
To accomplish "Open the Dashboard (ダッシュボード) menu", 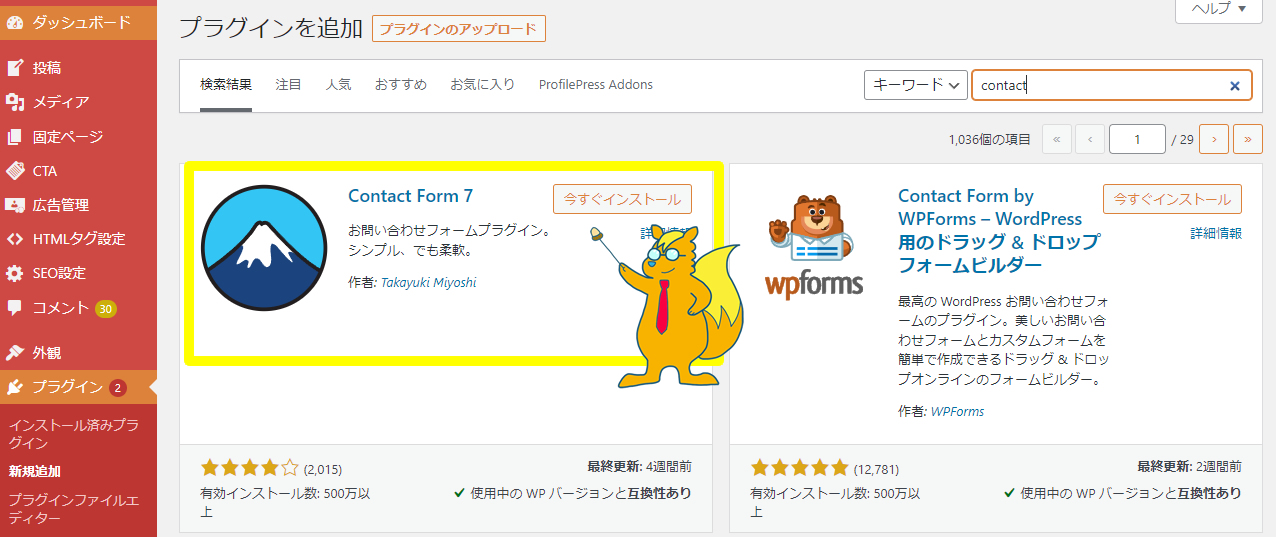I will click(x=78, y=22).
